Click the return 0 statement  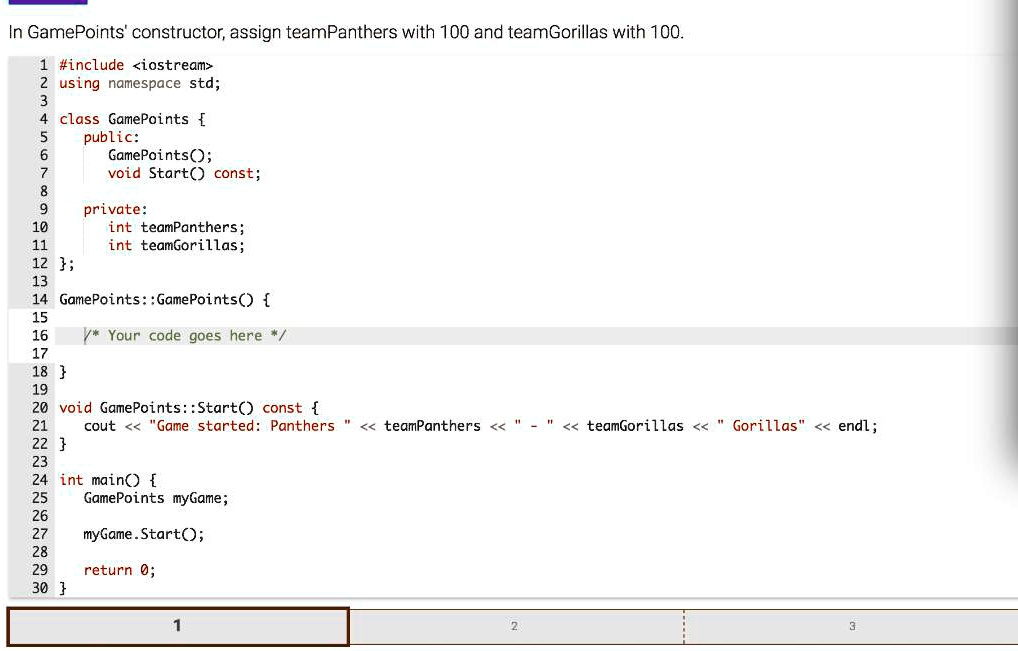coord(120,569)
